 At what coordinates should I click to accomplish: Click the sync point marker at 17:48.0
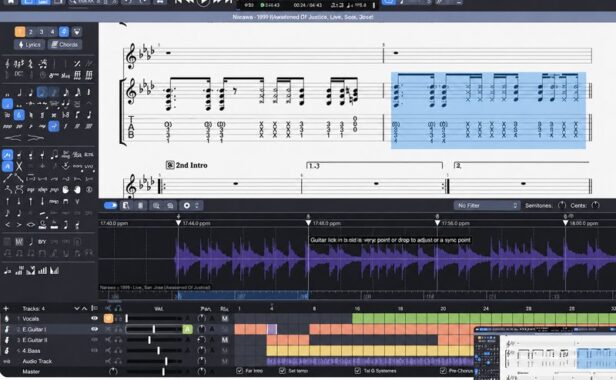tap(308, 223)
